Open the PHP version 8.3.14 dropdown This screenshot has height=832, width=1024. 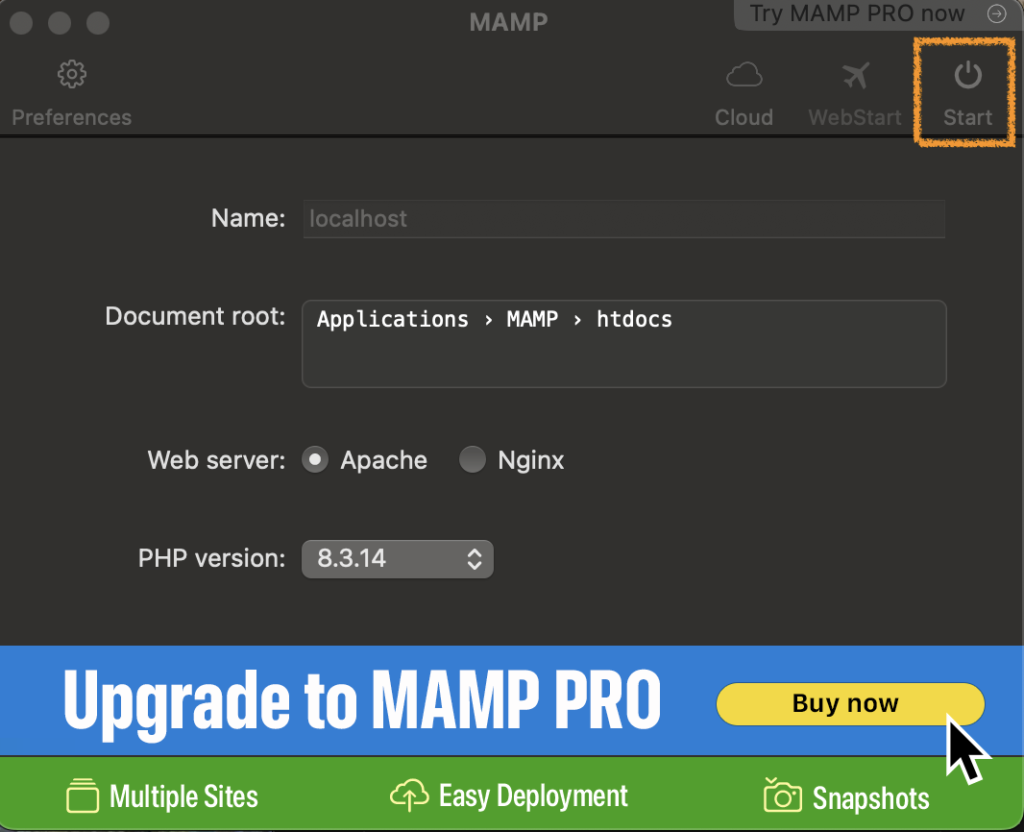tap(397, 559)
